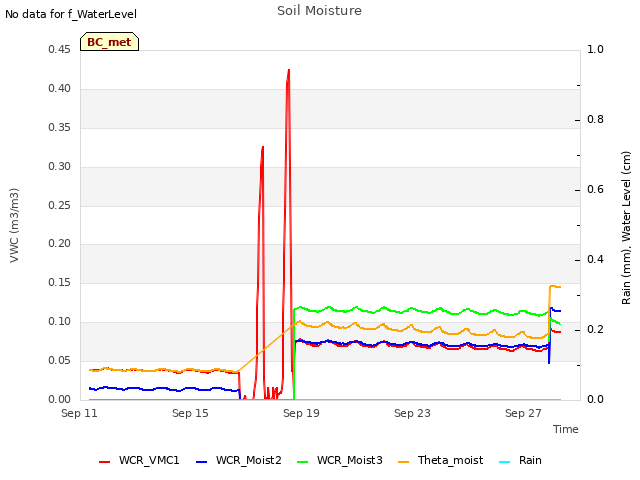Click the Rain (mm), Water Level (cm) axis title
Screen dimensions: 640x480
(626, 228)
